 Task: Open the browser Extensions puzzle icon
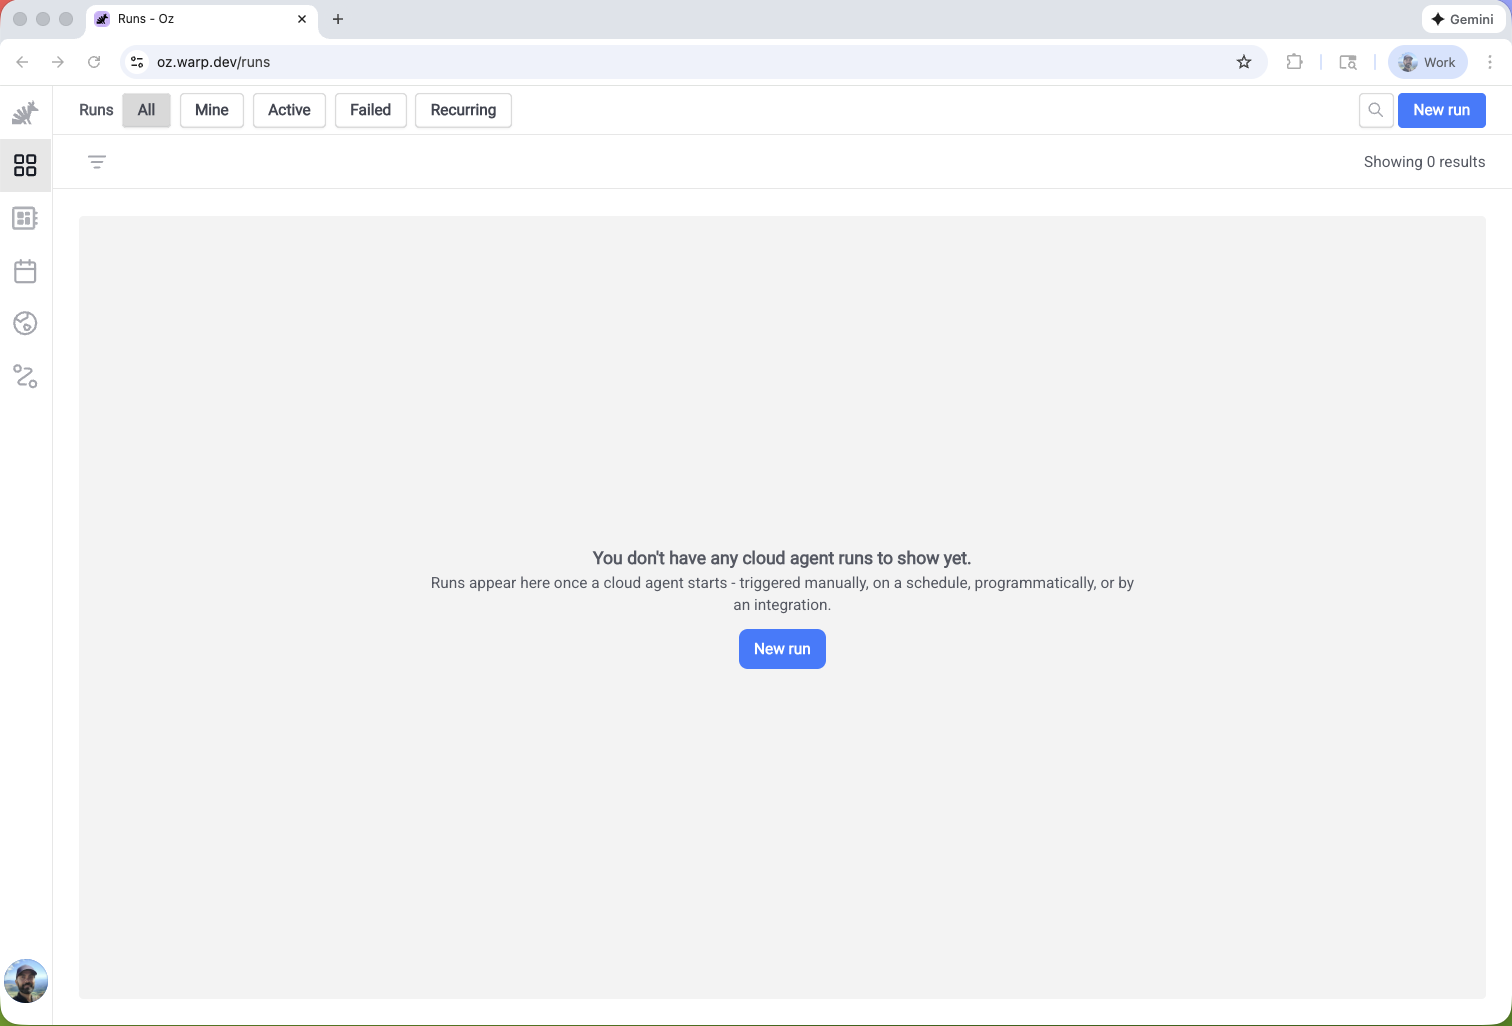pyautogui.click(x=1294, y=62)
